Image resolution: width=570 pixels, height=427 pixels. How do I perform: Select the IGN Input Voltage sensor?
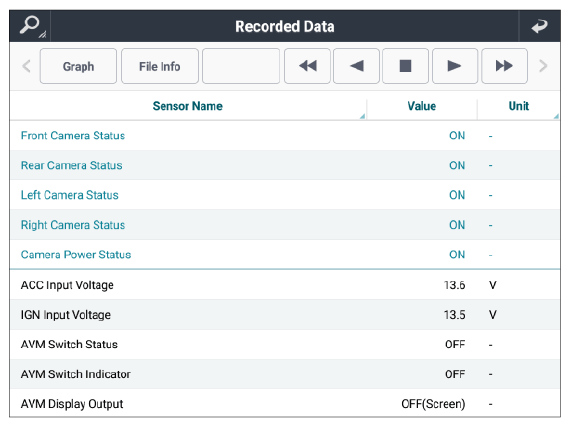pos(285,315)
